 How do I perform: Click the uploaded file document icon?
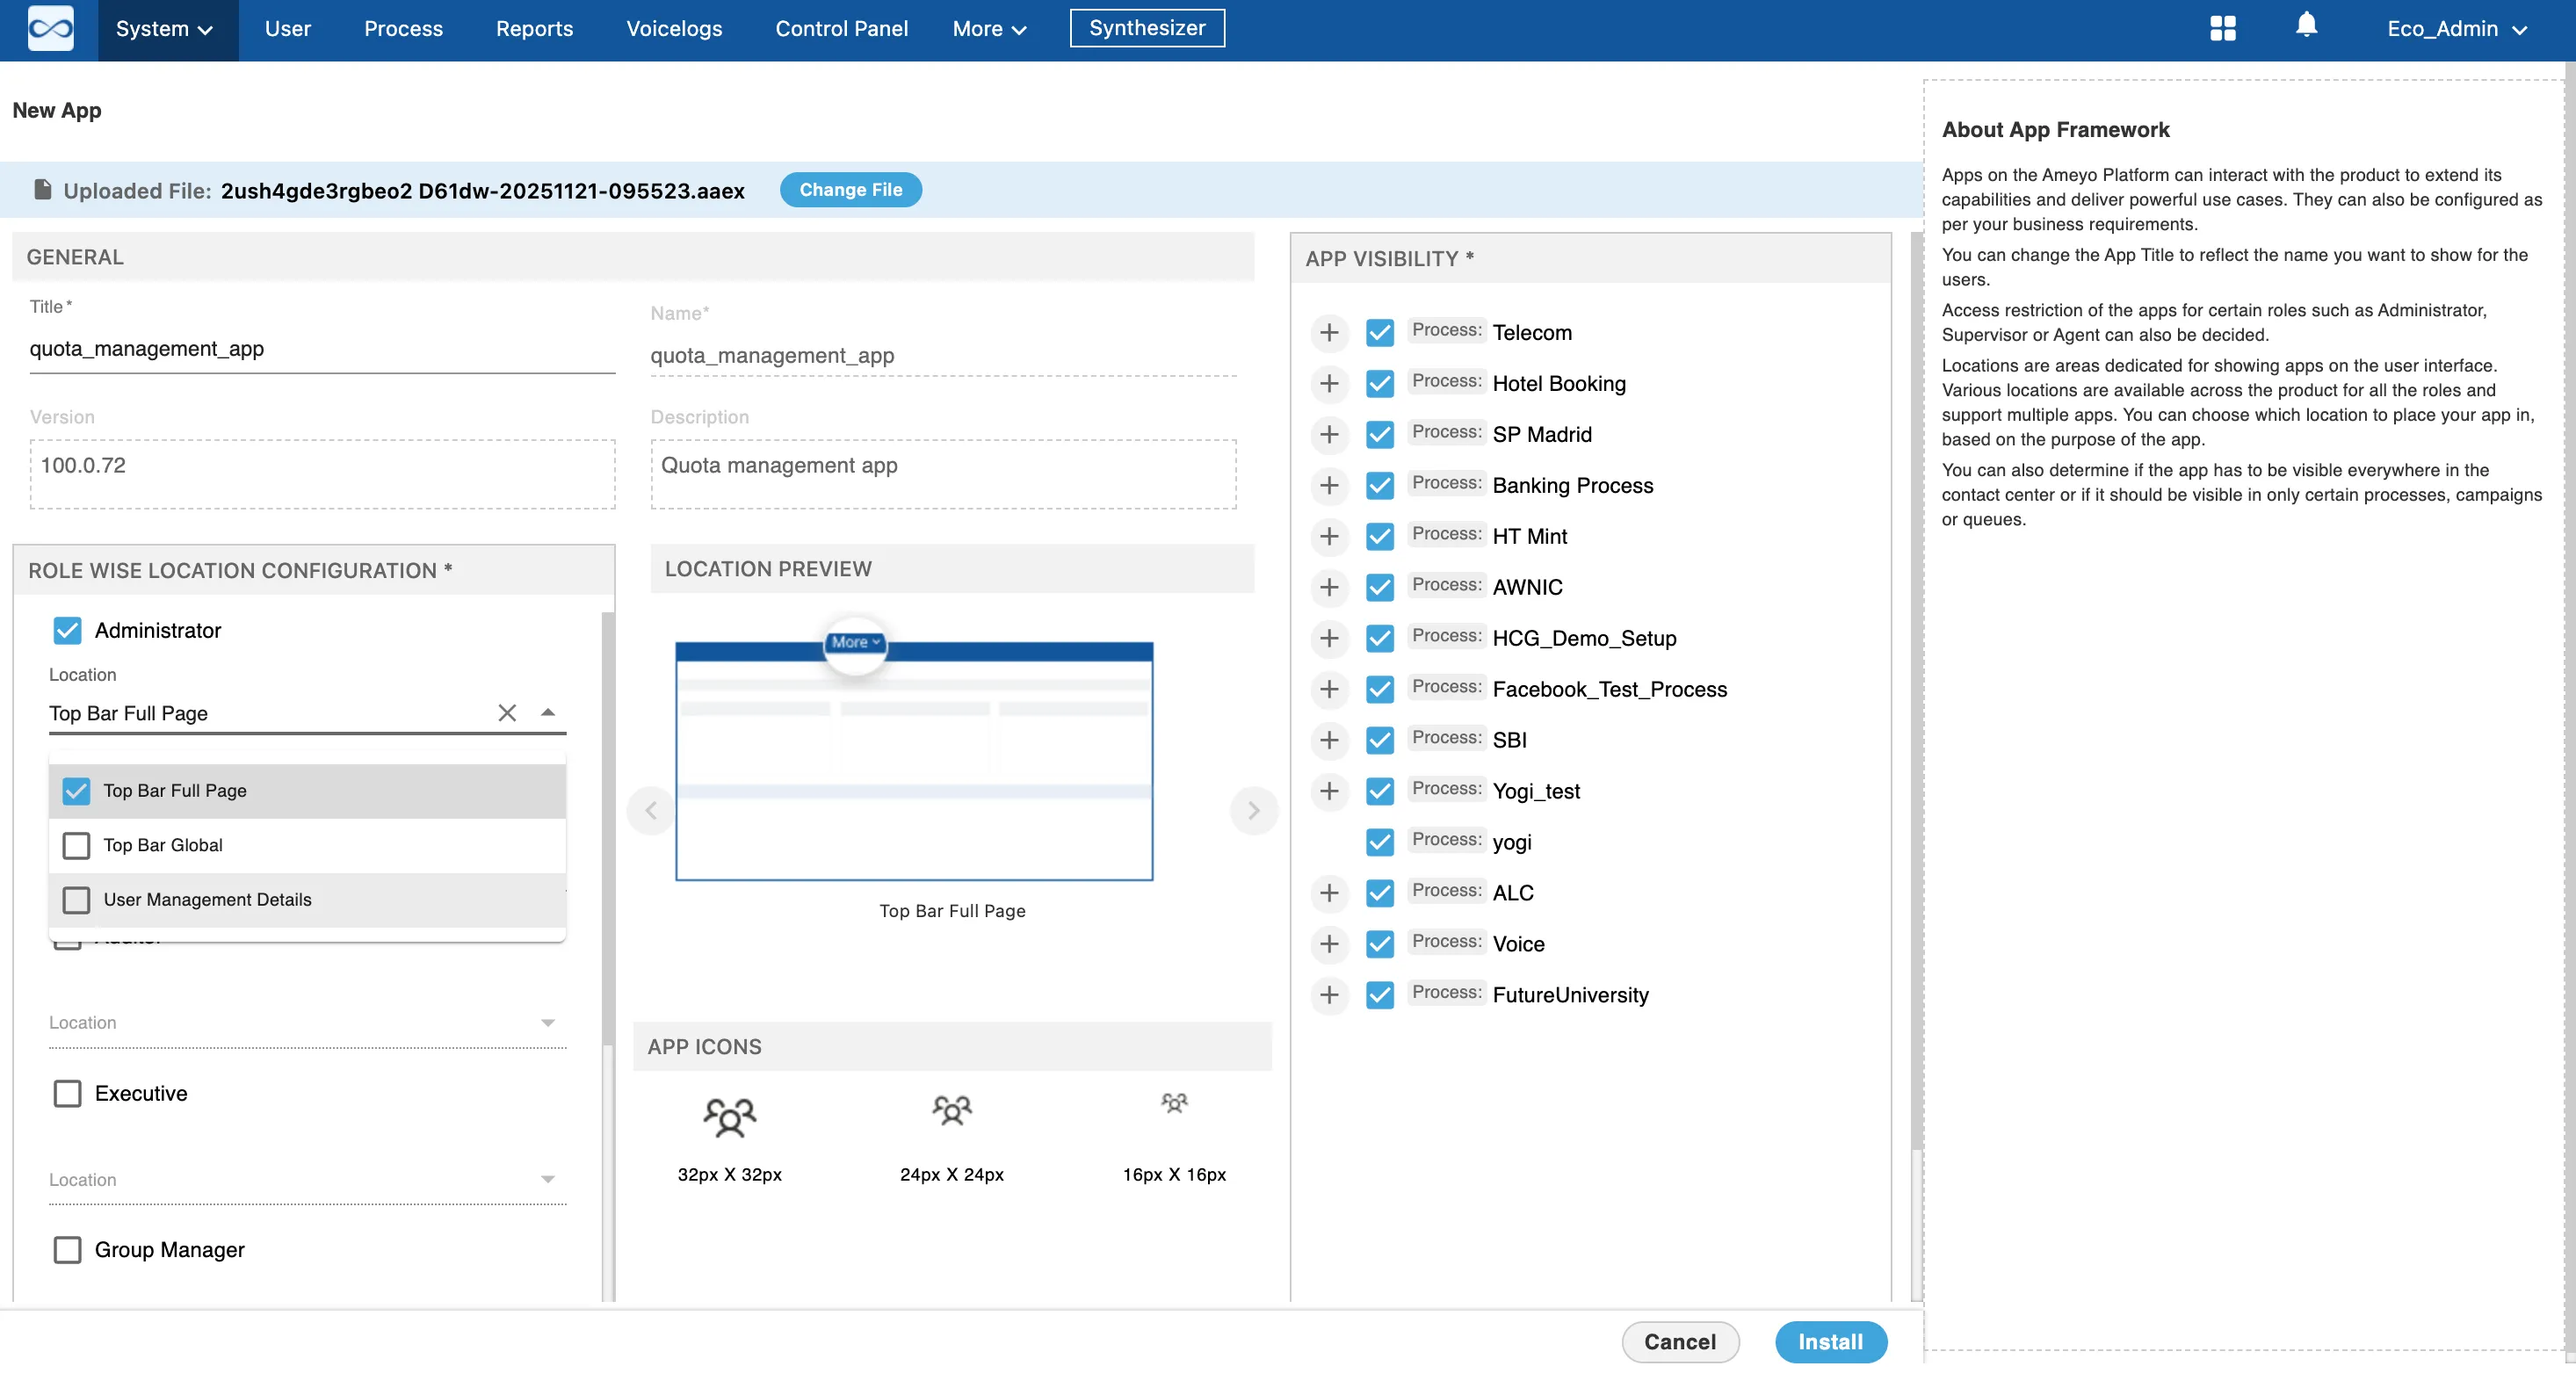tap(42, 189)
